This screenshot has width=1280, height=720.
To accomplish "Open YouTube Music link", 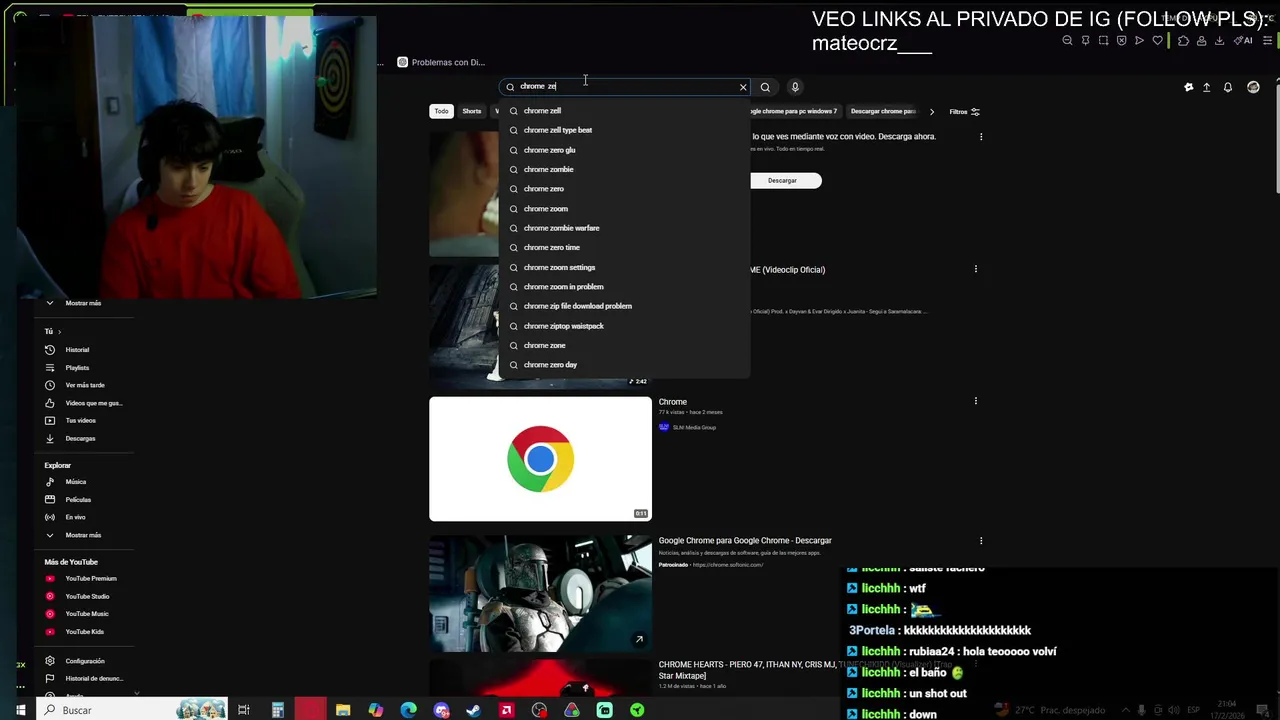I will [x=87, y=614].
